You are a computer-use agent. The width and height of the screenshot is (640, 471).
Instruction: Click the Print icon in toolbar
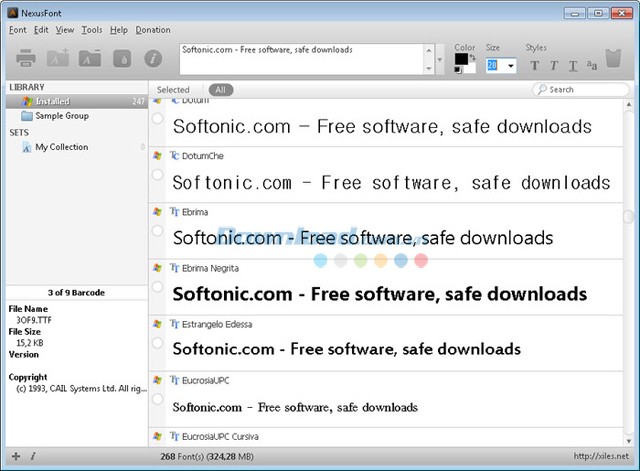26,61
